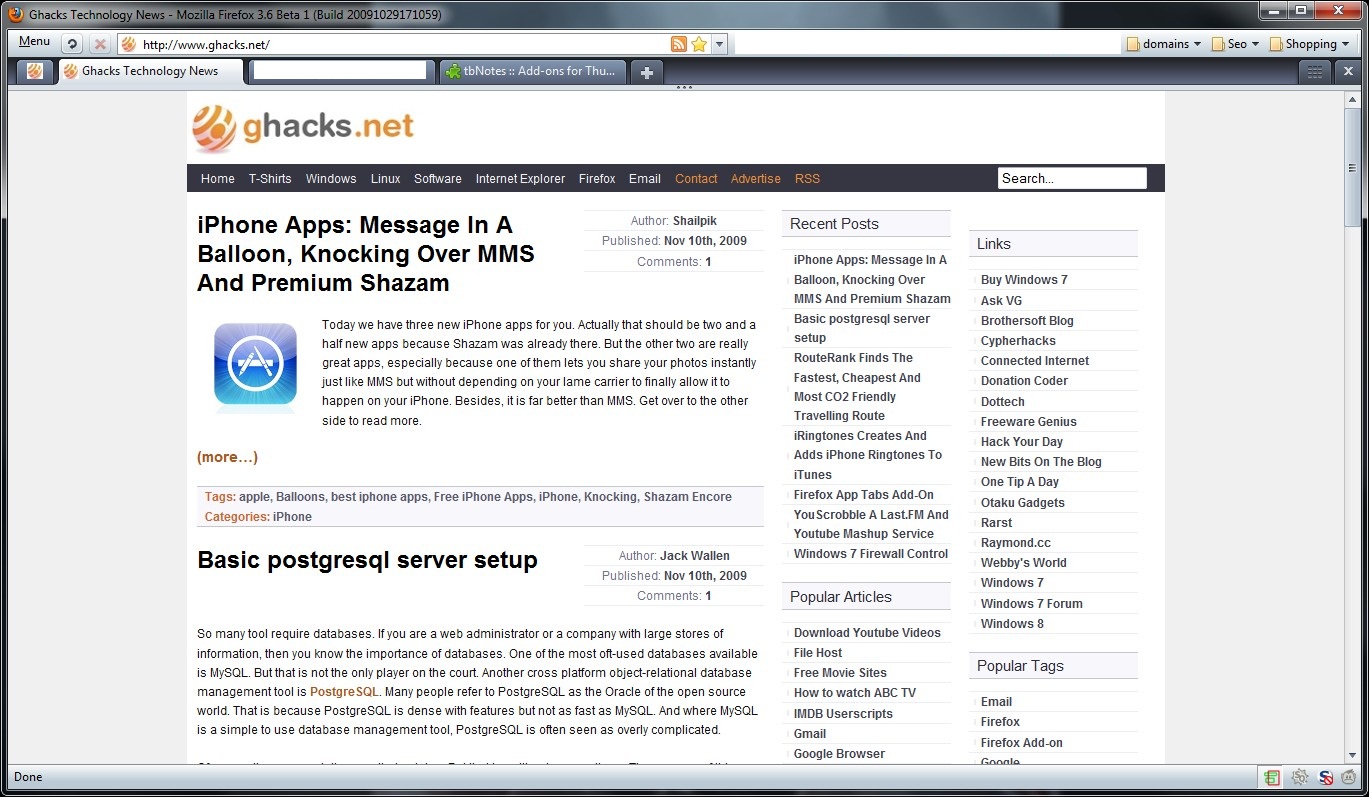Open RSS link in navigation bar
The height and width of the screenshot is (797, 1369).
(807, 179)
